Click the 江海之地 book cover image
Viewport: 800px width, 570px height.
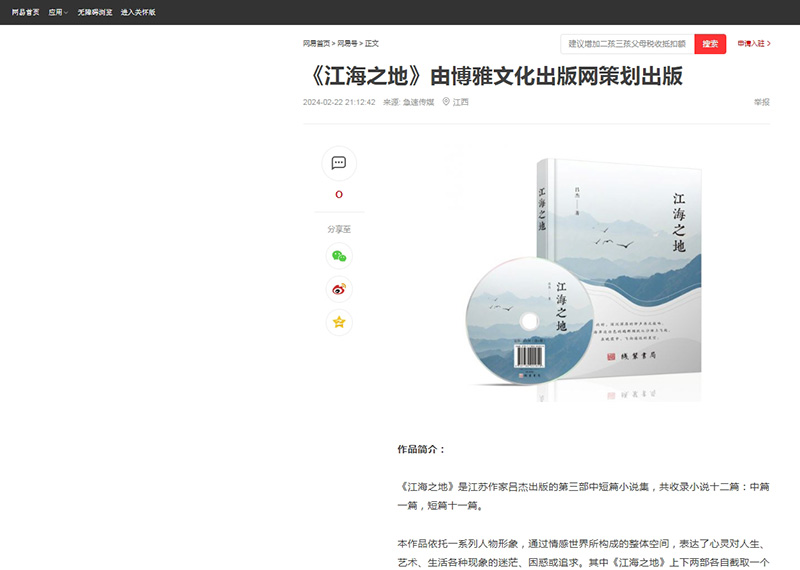(x=584, y=278)
